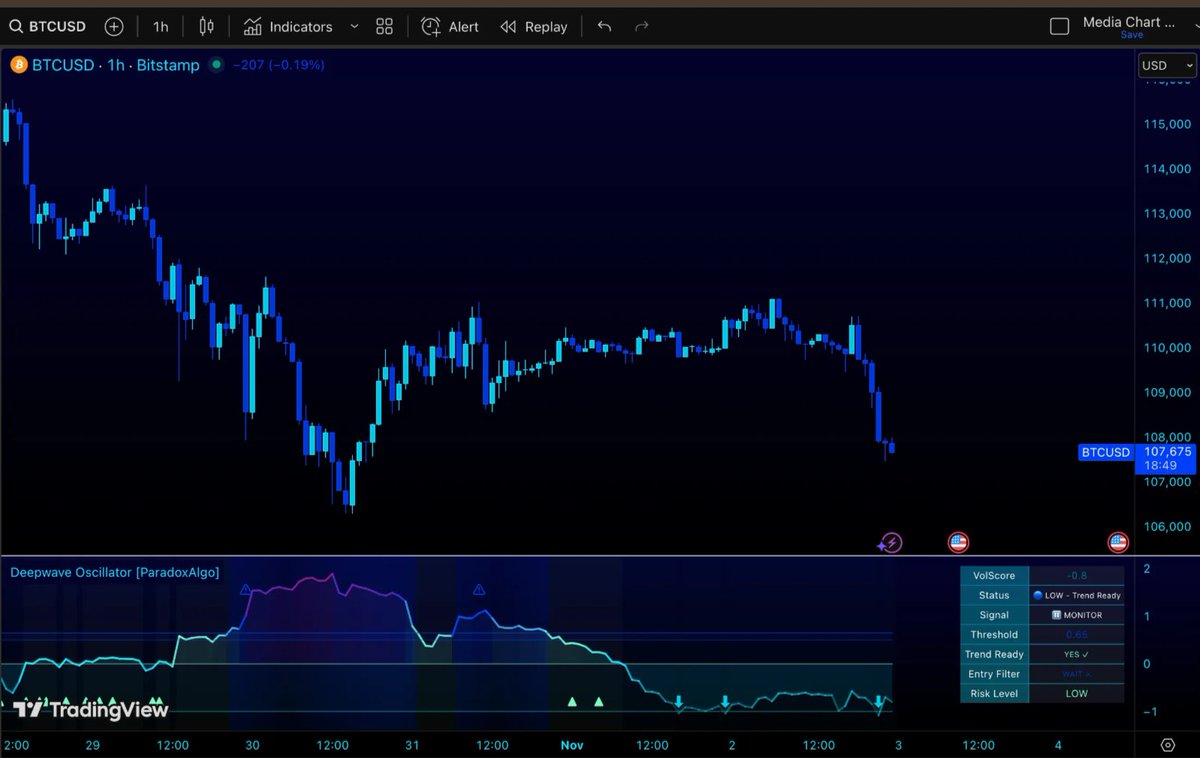Image resolution: width=1200 pixels, height=758 pixels.
Task: Click the Entry Filter WAIT cell
Action: 1076,674
